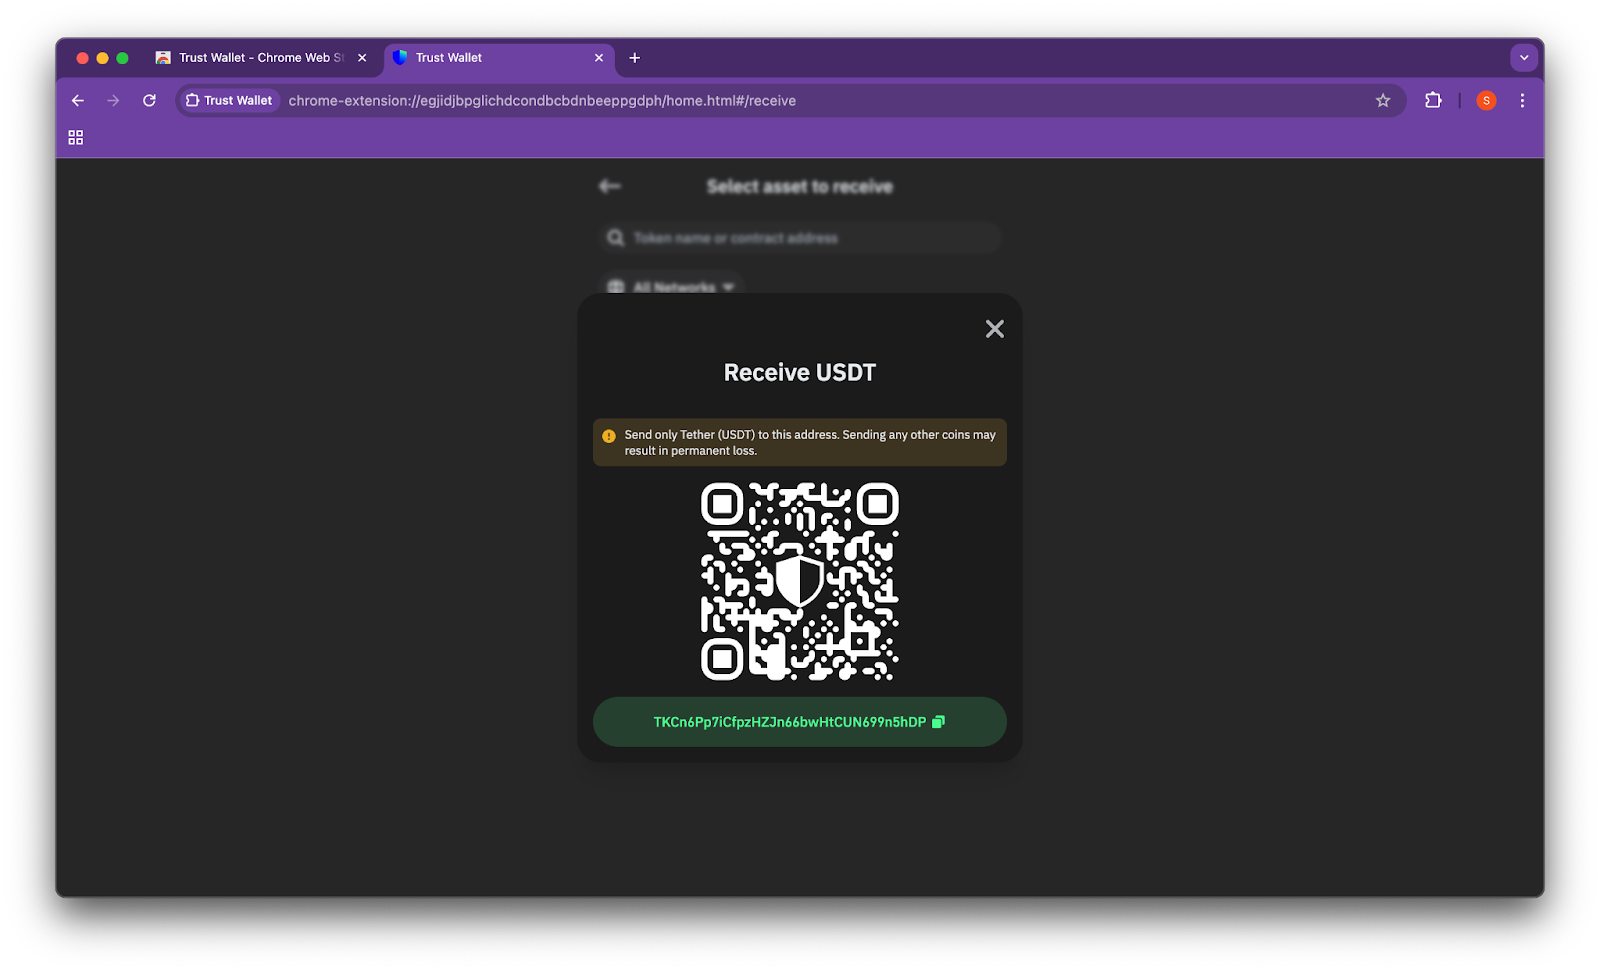Viewport: 1600px width, 971px height.
Task: Click the back arrow beside Select asset to receive
Action: 609,186
